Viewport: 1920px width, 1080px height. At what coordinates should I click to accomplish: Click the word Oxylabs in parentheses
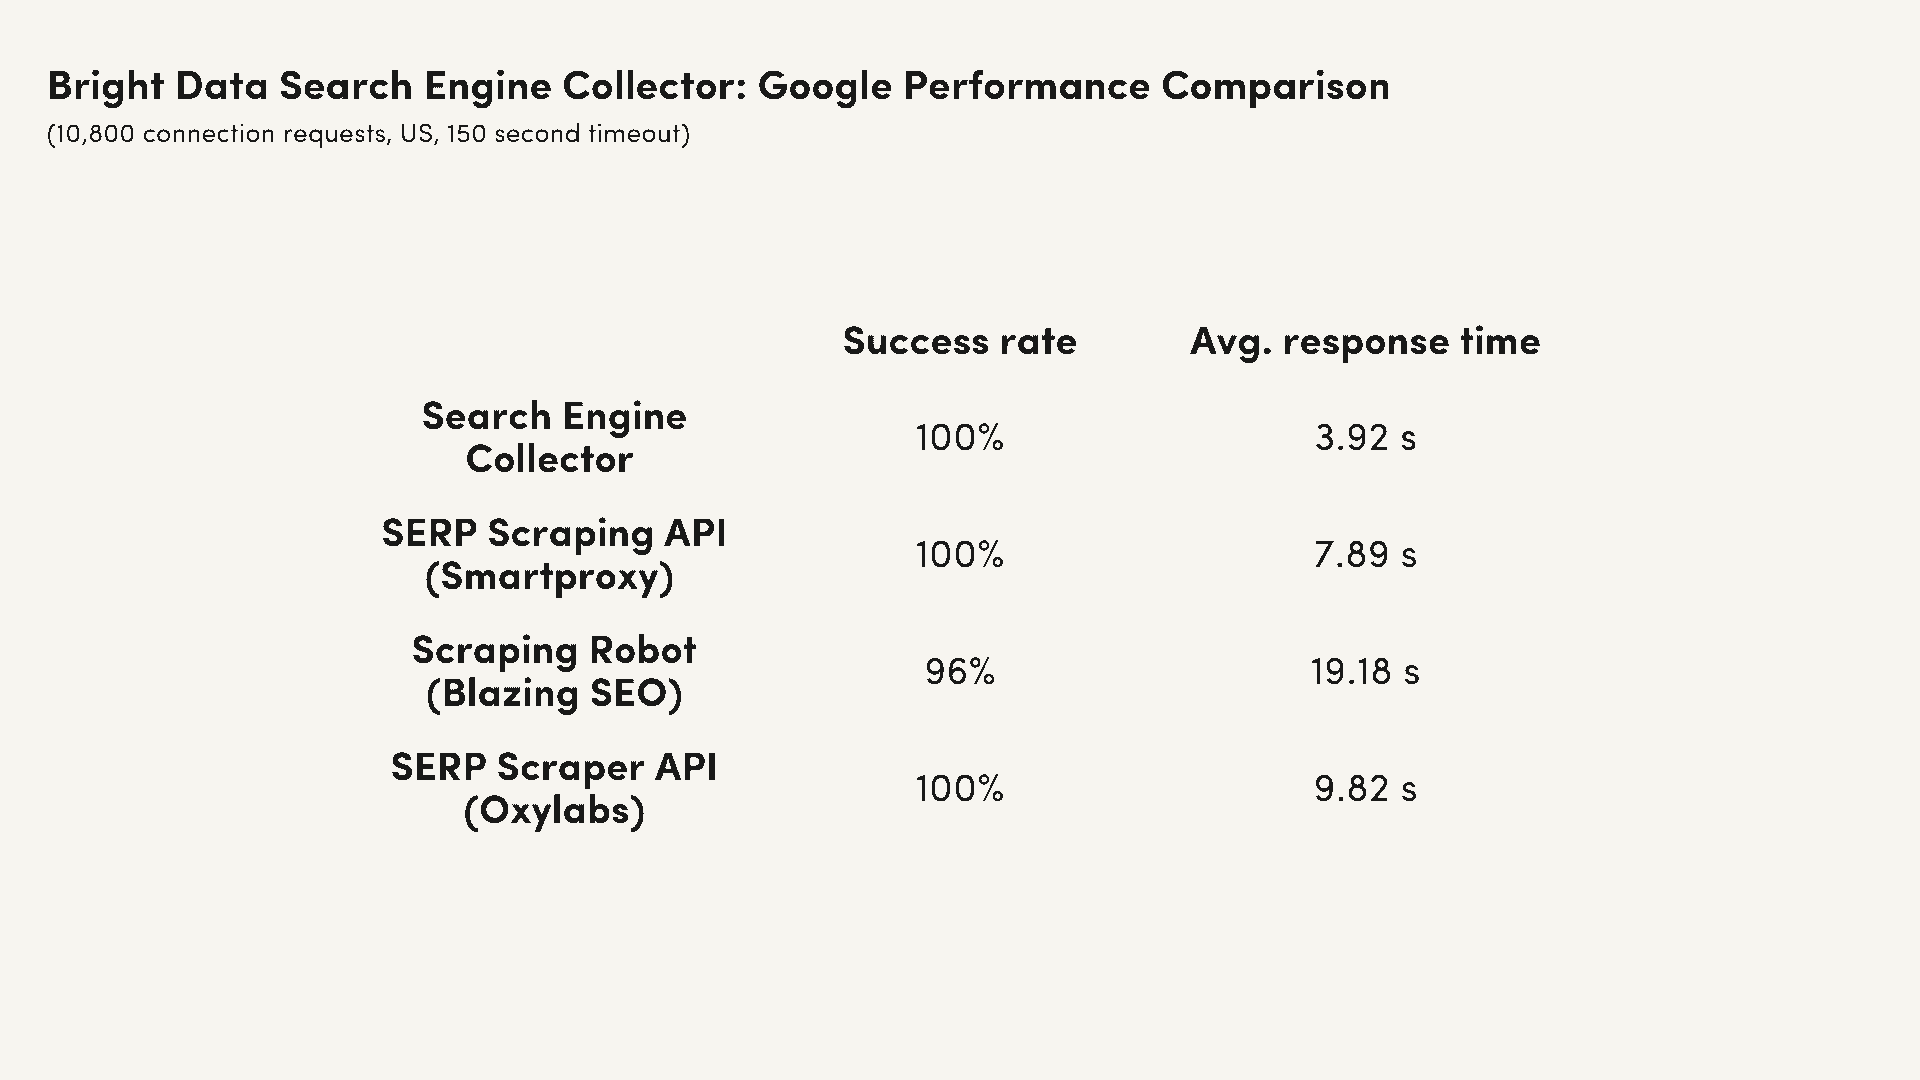(x=554, y=811)
